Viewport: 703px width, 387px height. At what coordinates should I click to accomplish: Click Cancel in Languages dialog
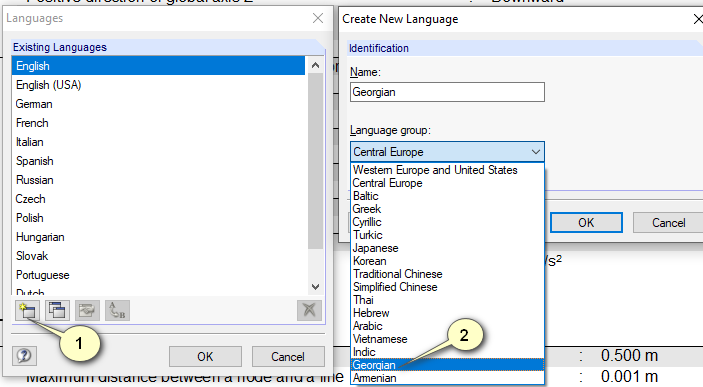[288, 357]
